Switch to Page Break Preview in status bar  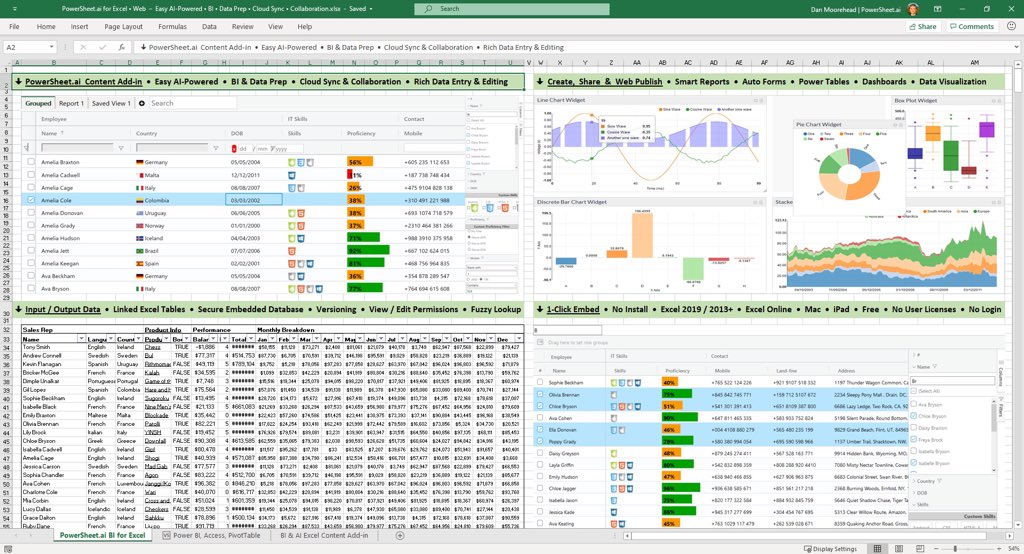(x=920, y=548)
